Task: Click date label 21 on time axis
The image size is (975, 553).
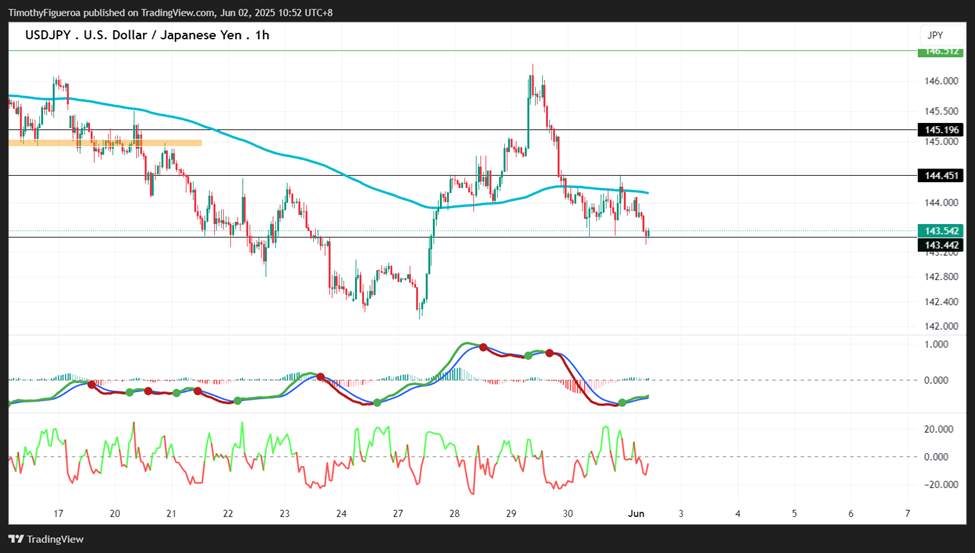Action: click(x=171, y=514)
